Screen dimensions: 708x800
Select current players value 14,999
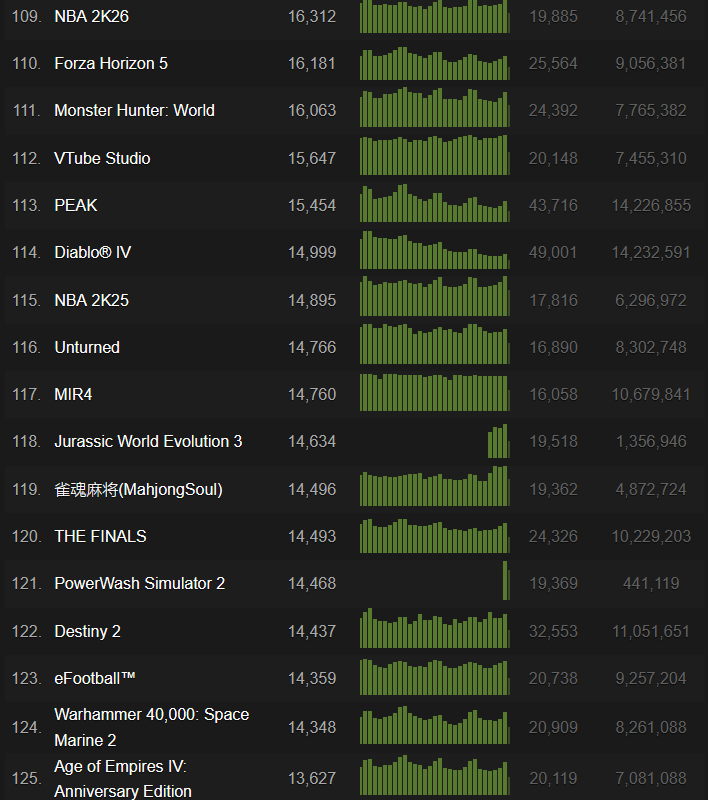point(312,252)
